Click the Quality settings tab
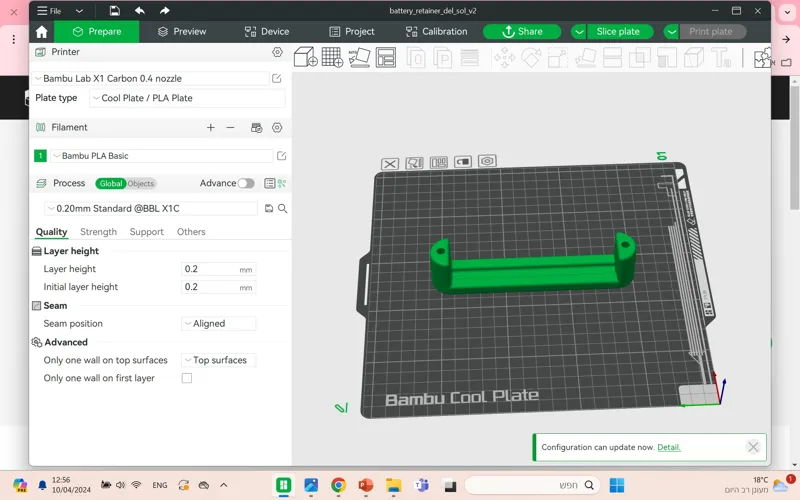This screenshot has width=800, height=500. coord(52,232)
